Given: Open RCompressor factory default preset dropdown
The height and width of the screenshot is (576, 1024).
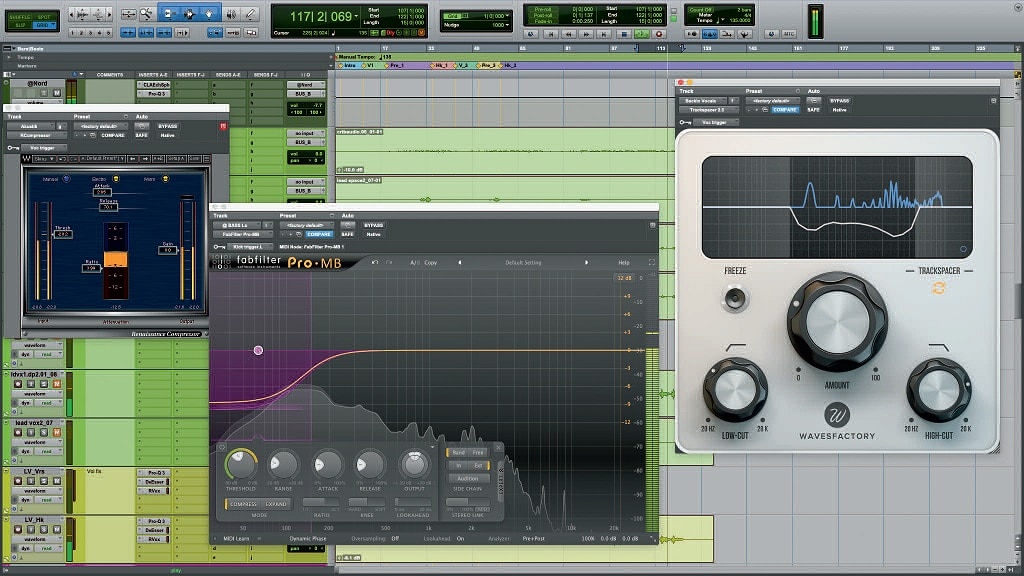Looking at the screenshot, I should pos(100,126).
